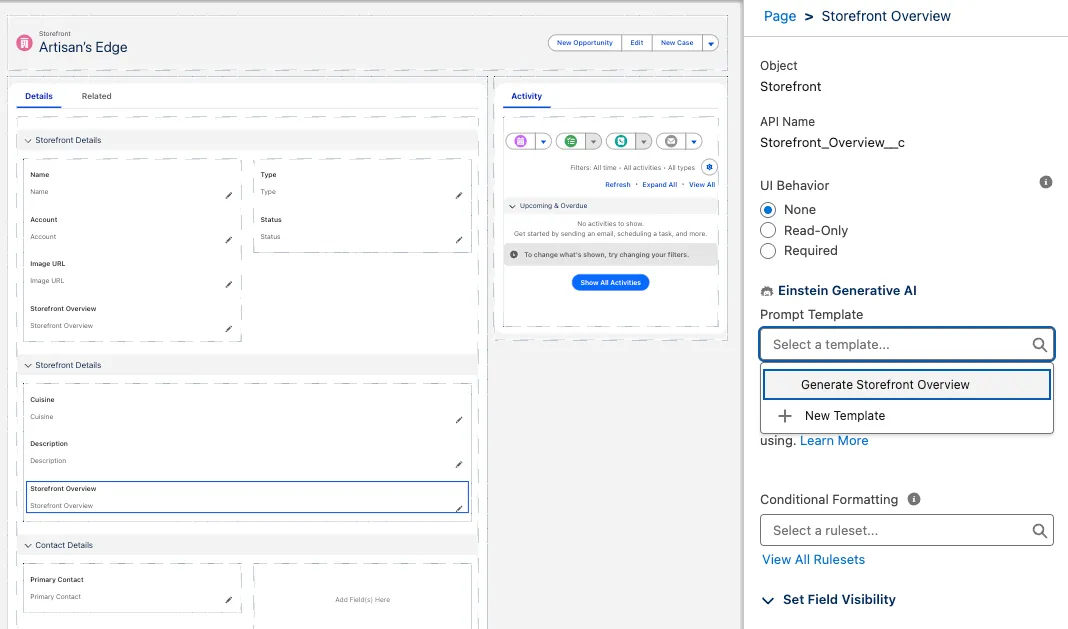Screen dimensions: 1068x629
Task: Click the Show All Activities button
Action: pos(610,283)
